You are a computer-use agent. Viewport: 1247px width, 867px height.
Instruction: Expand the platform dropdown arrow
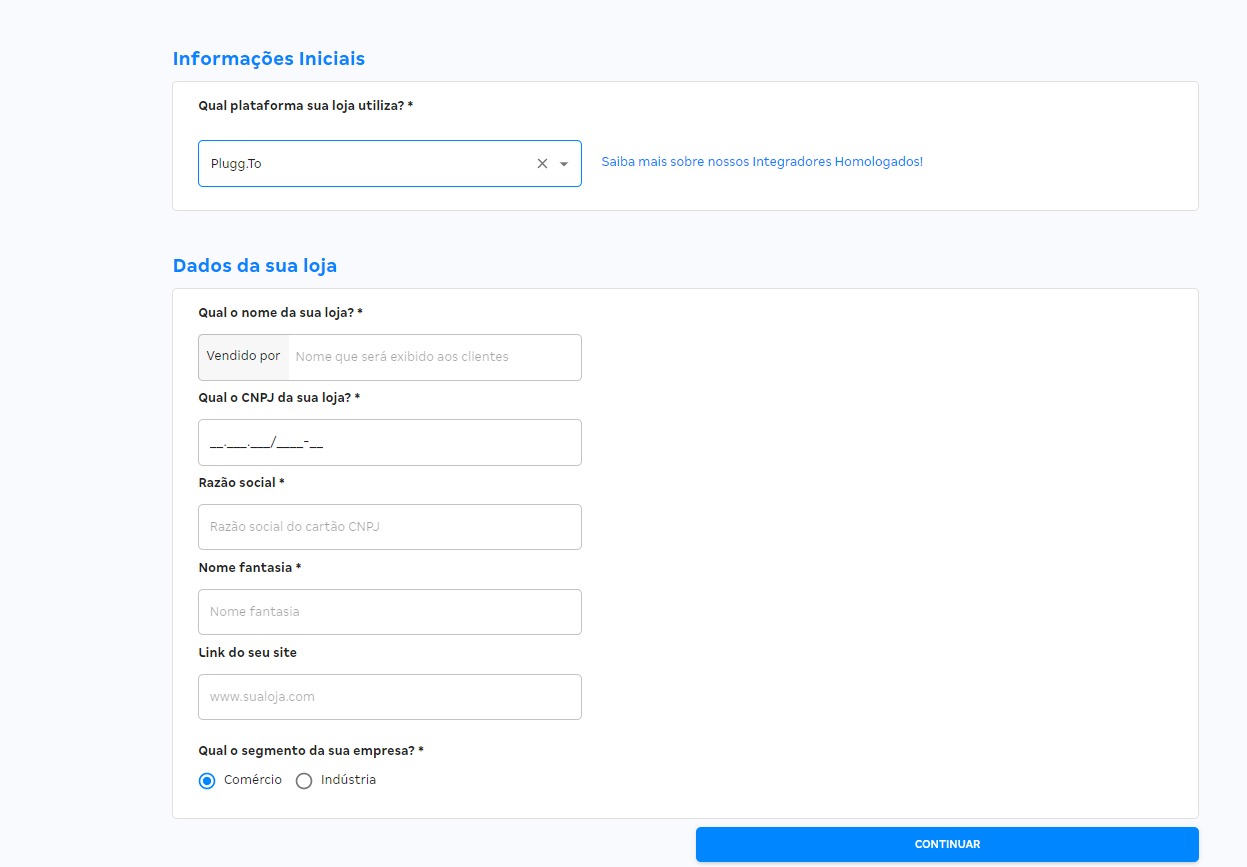[x=564, y=164]
